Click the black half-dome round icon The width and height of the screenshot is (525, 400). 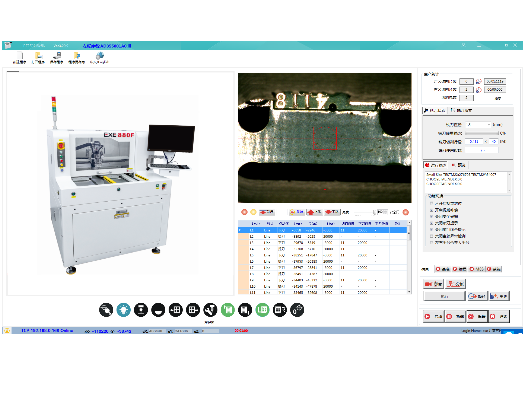[158, 310]
